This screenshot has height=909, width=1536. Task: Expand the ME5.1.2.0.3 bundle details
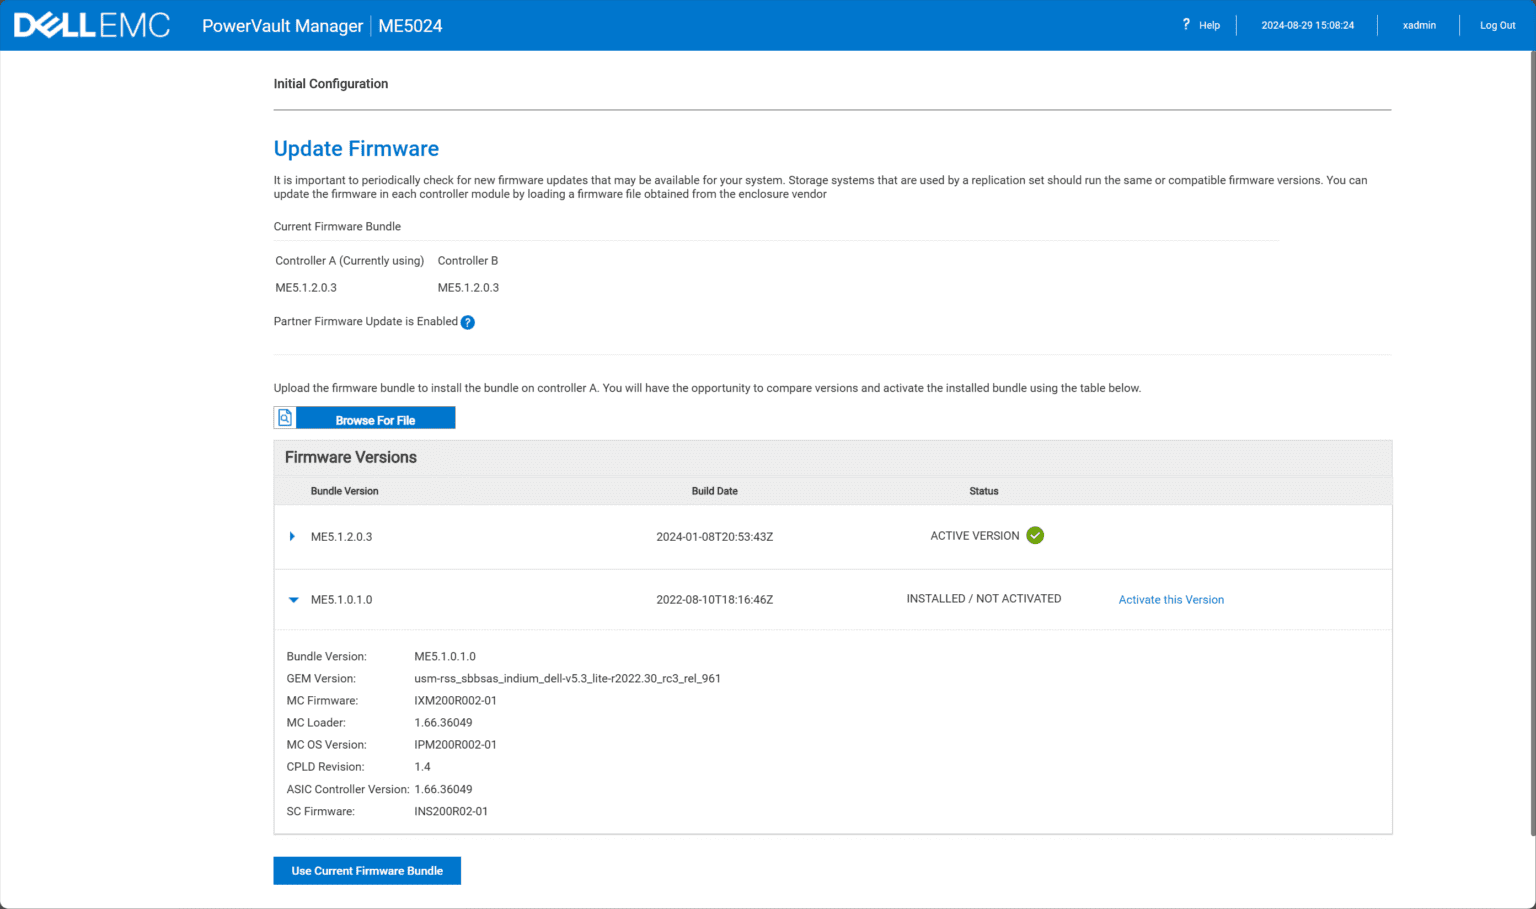(292, 536)
